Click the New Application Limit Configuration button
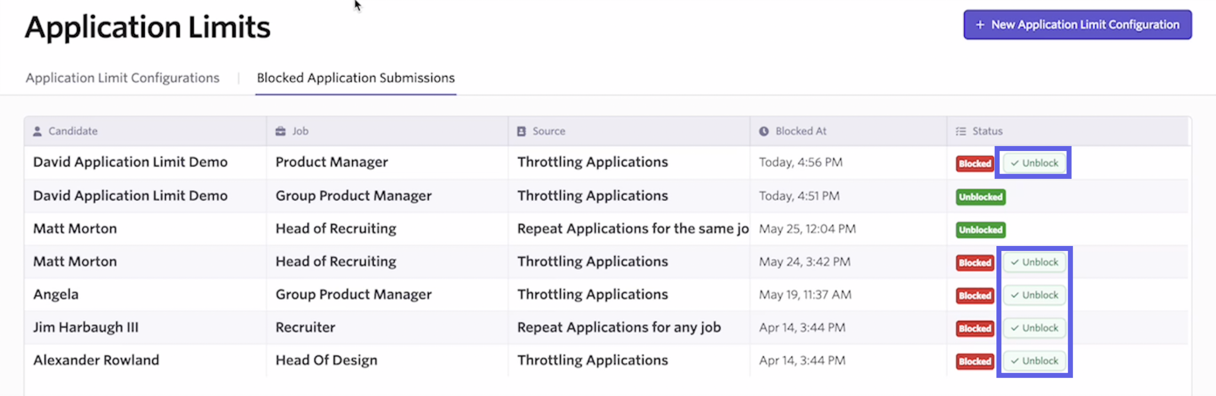 [x=1077, y=25]
